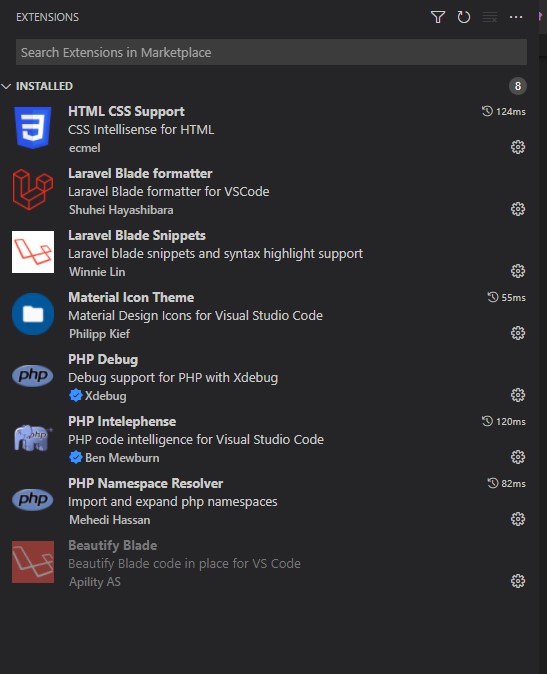Image resolution: width=547 pixels, height=674 pixels.
Task: Open the Beautify Blade manage gear
Action: 518,581
